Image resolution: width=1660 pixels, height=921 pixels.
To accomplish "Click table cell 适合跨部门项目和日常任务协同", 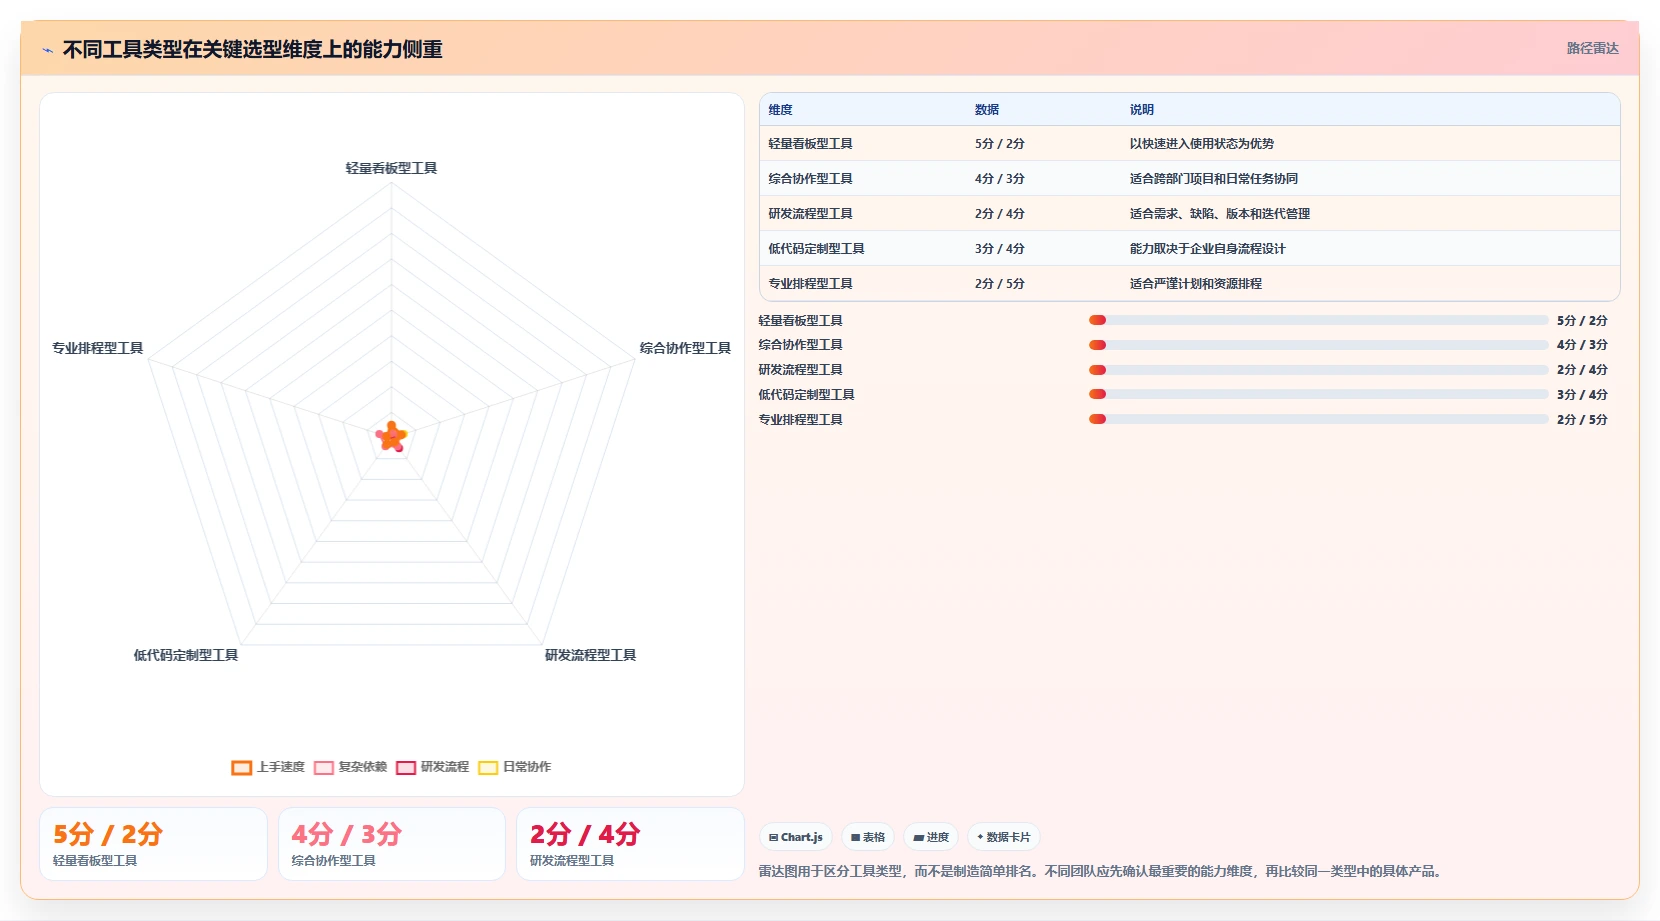I will 1214,179.
